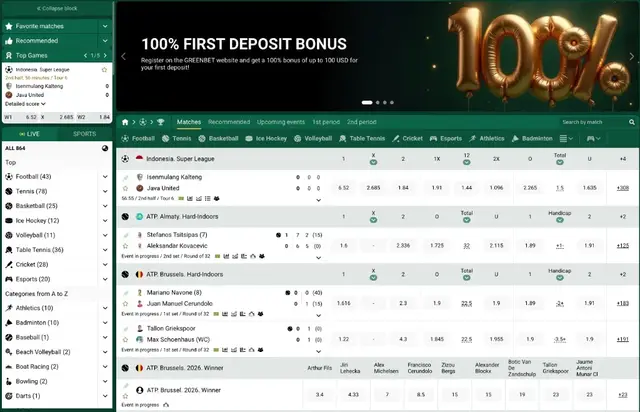Bet on odds 6.52 for Isenmulang Kalteng

[x=344, y=188]
